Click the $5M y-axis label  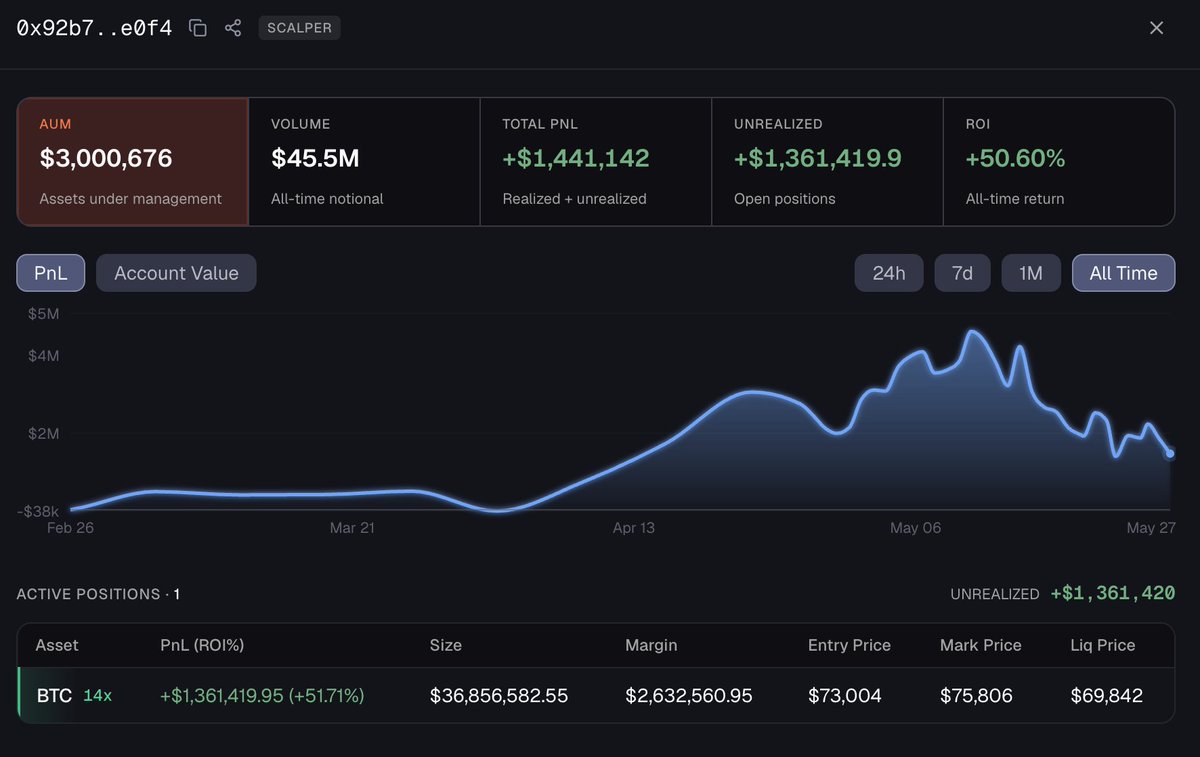(43, 314)
